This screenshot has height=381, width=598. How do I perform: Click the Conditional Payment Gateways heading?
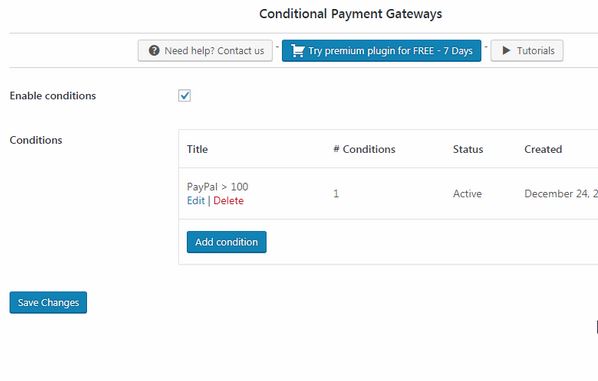[x=350, y=14]
